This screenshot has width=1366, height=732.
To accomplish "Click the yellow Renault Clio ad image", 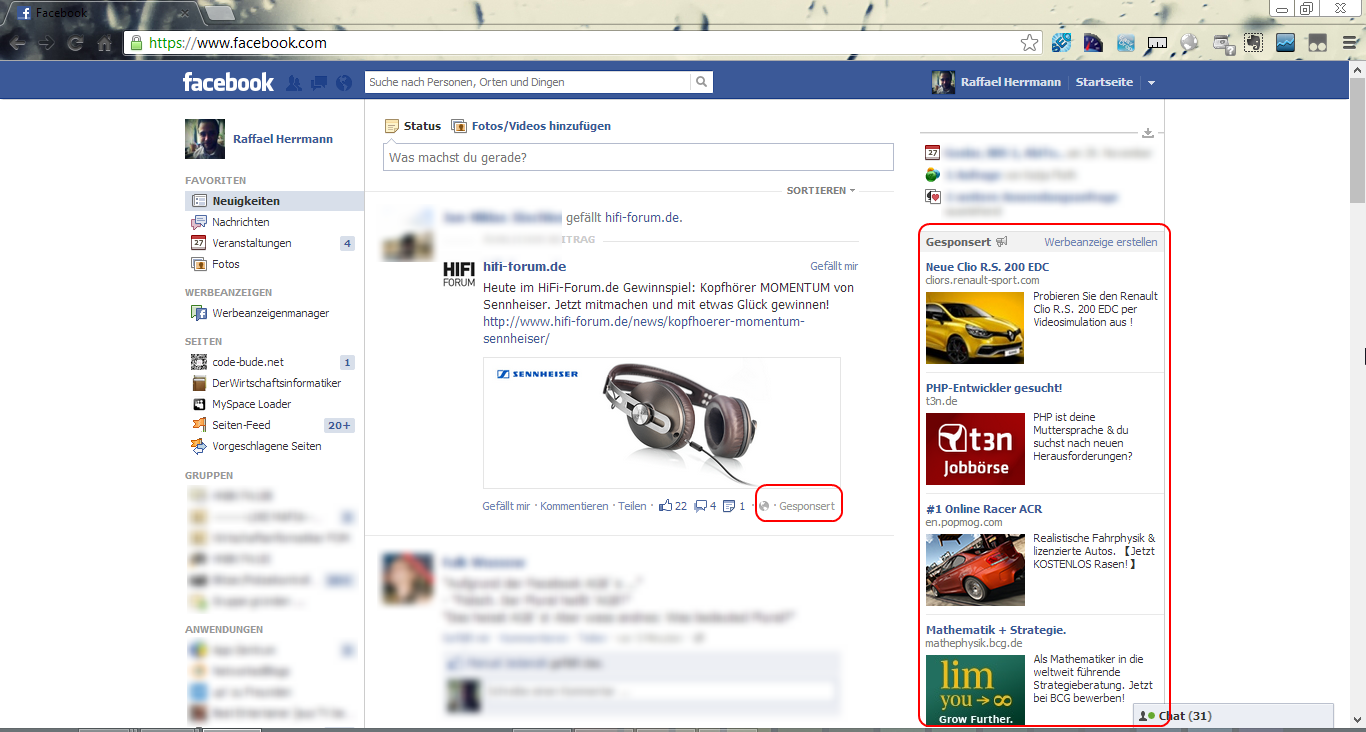I will point(975,328).
